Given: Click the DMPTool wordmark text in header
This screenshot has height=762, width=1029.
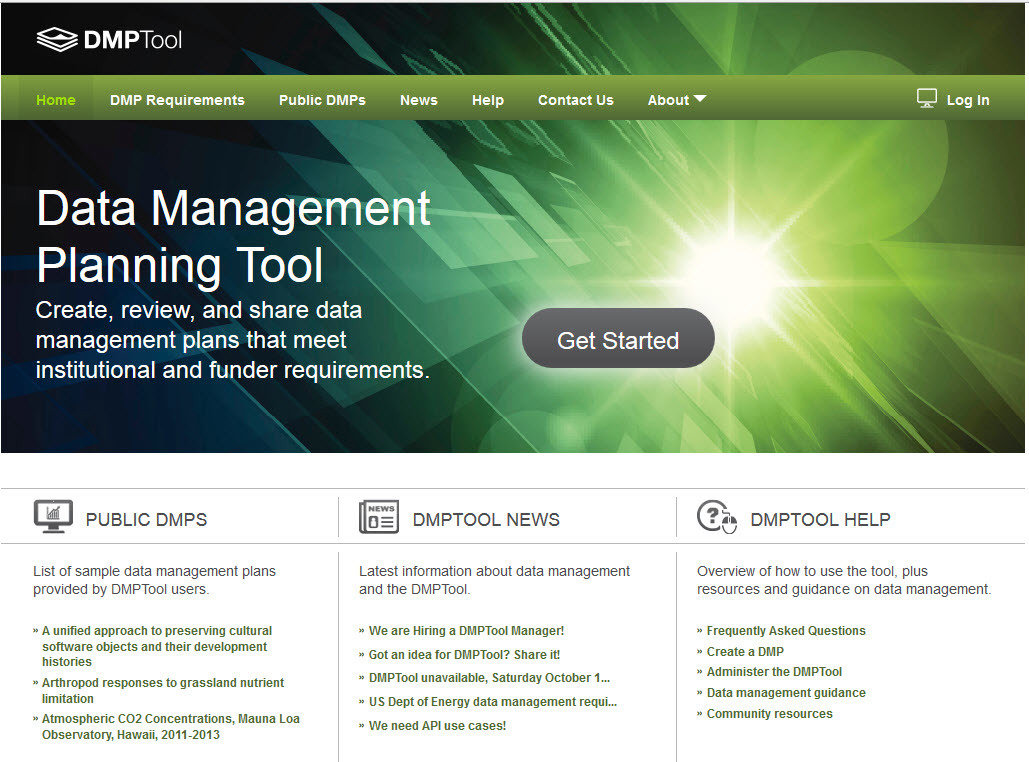Looking at the screenshot, I should tap(133, 40).
